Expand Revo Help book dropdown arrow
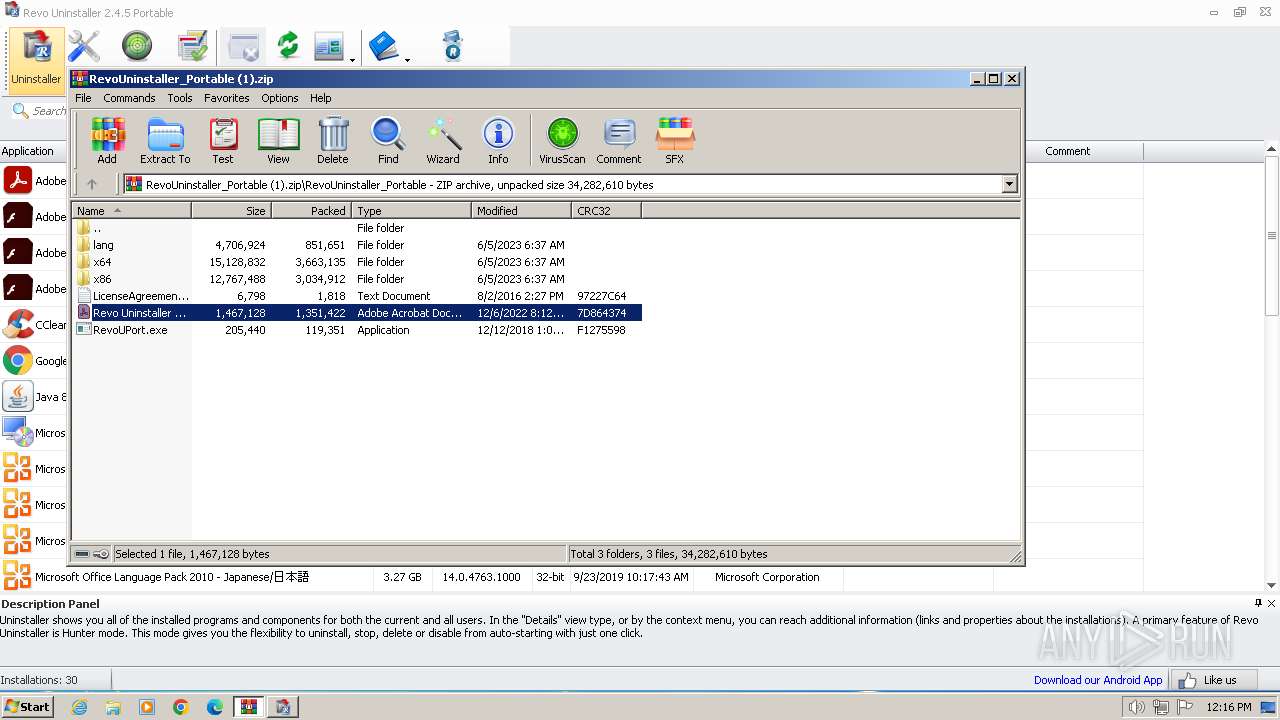This screenshot has width=1280, height=720. click(x=407, y=60)
